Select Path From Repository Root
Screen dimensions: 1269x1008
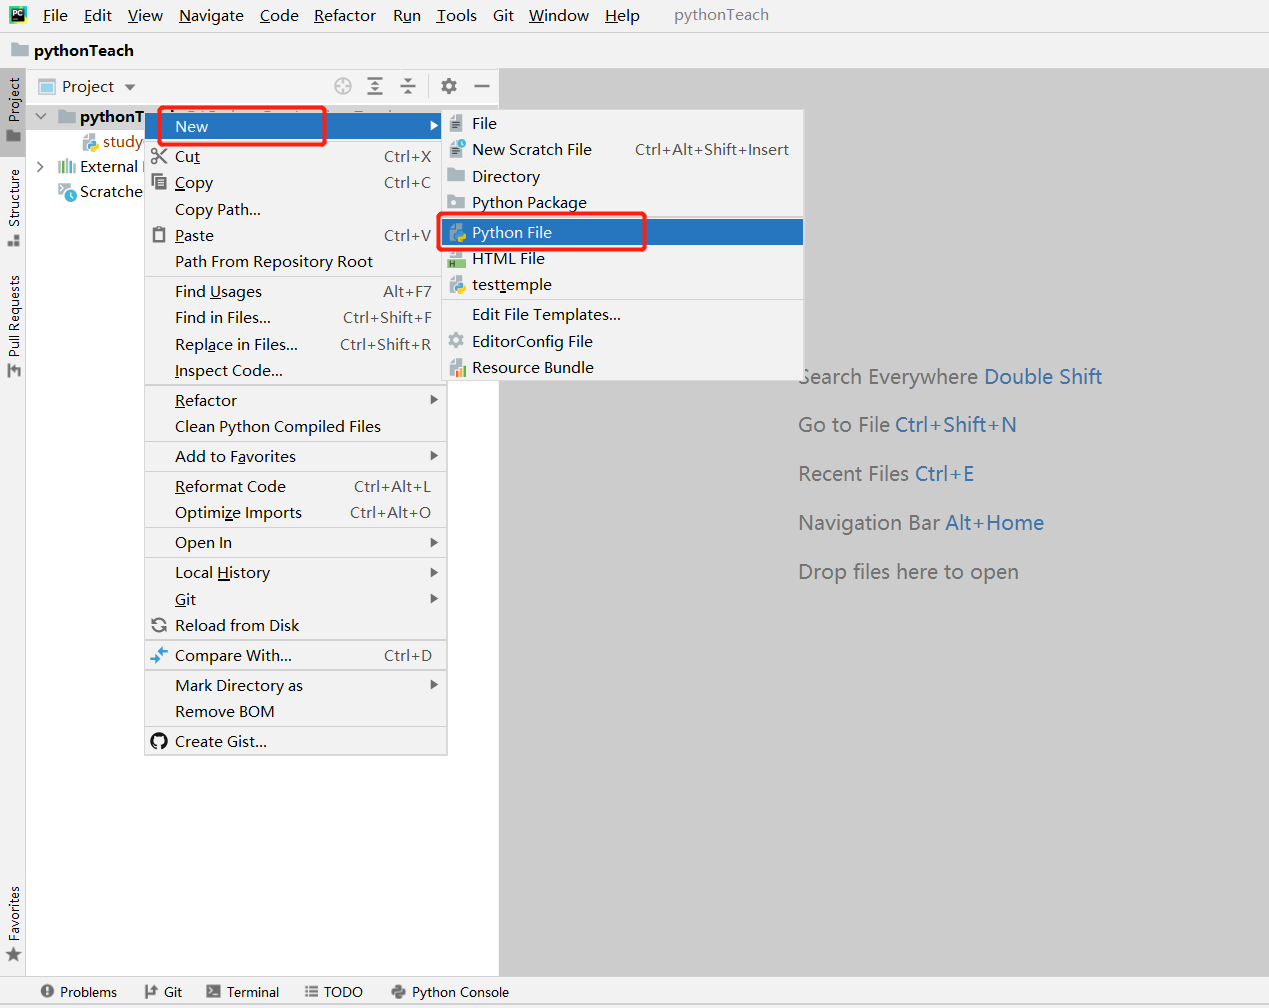pyautogui.click(x=294, y=261)
